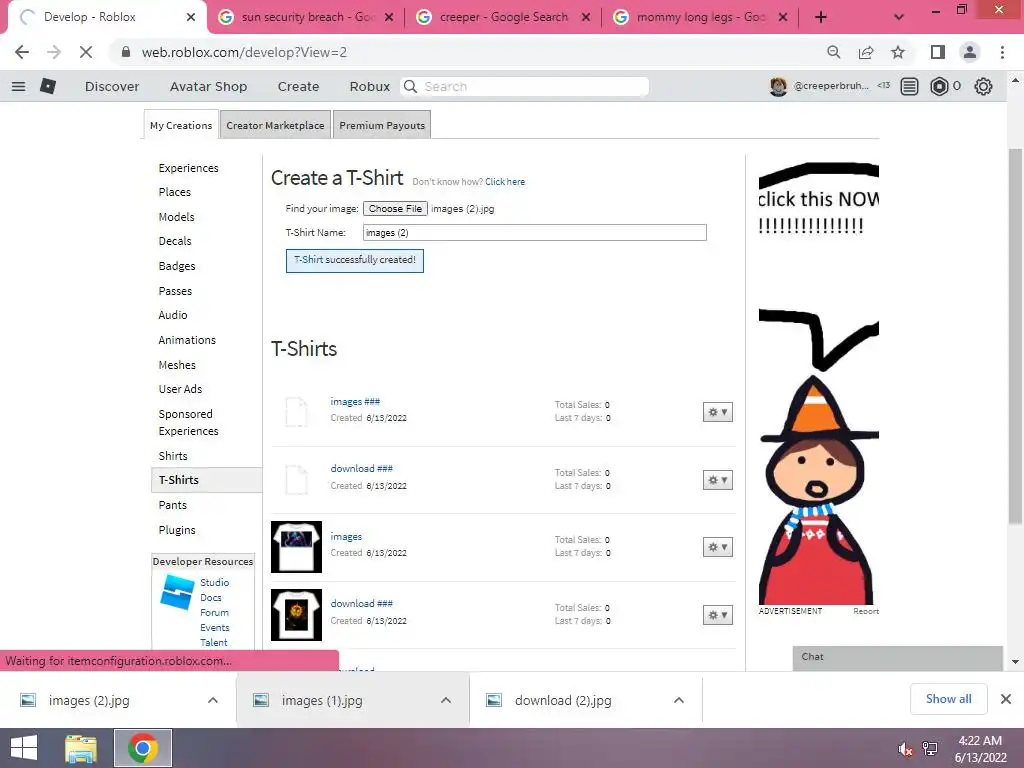Open the tab search chevron dropdown
This screenshot has height=768, width=1024.
[x=899, y=18]
